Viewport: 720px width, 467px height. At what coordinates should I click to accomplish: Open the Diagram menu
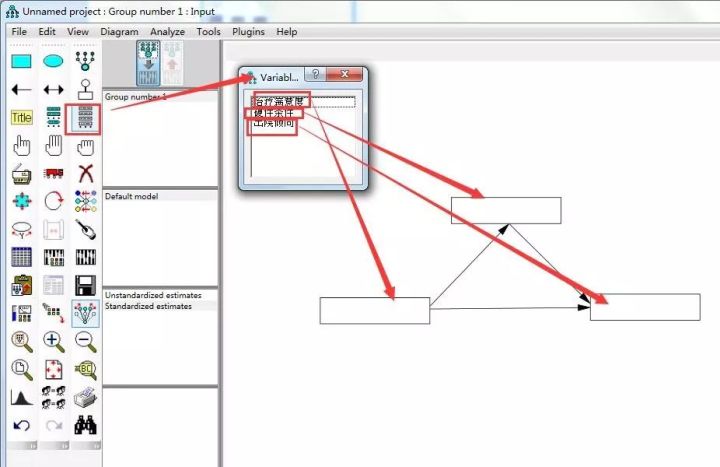119,32
